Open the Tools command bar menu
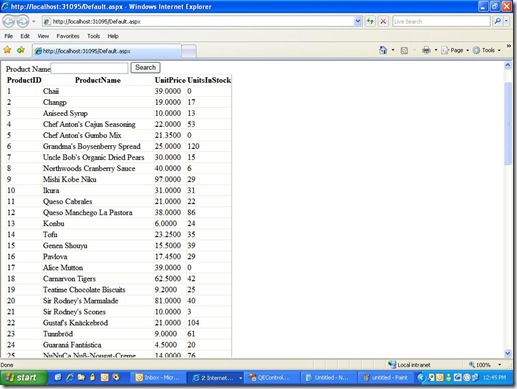The image size is (517, 389). pos(487,50)
